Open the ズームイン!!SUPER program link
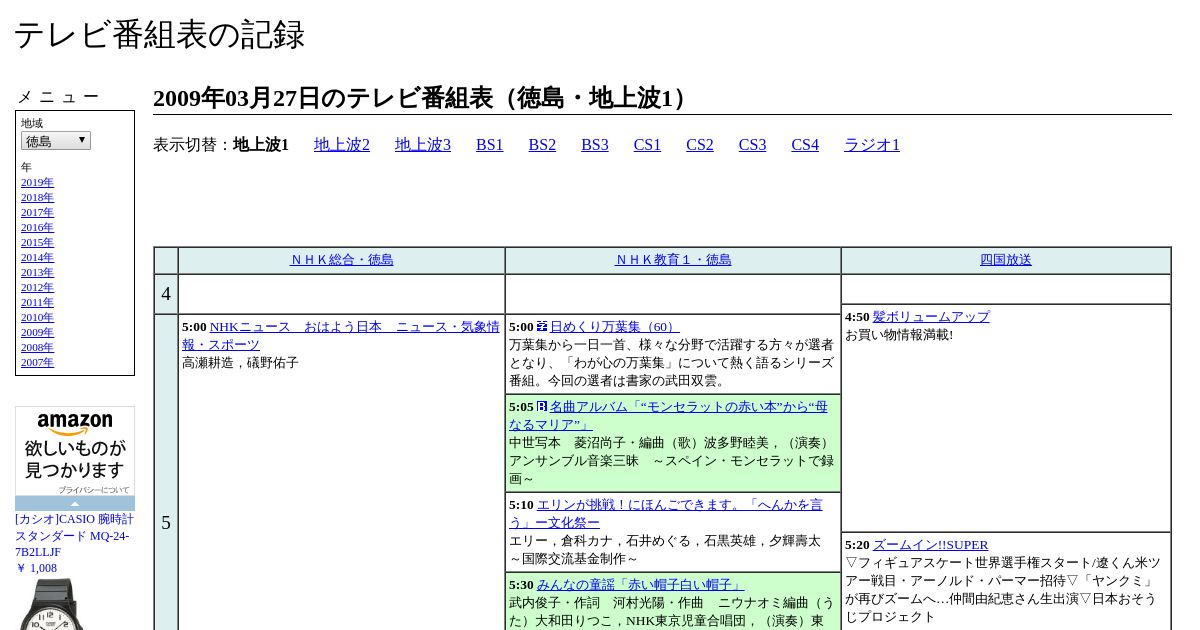Screen dimensions: 1200x630 pyautogui.click(x=930, y=545)
